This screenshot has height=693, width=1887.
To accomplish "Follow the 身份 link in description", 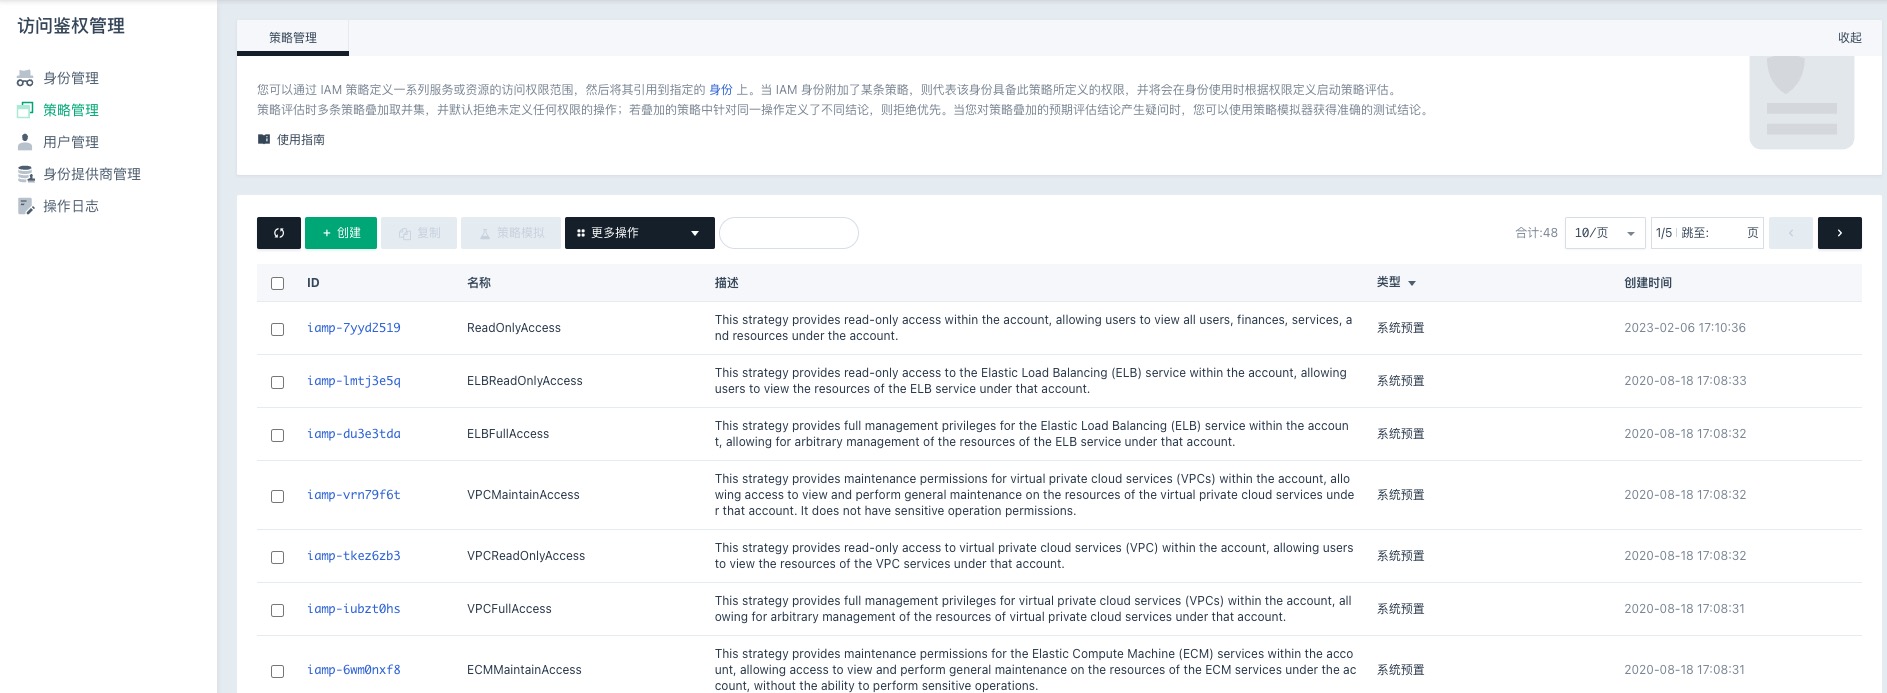I will [x=721, y=90].
